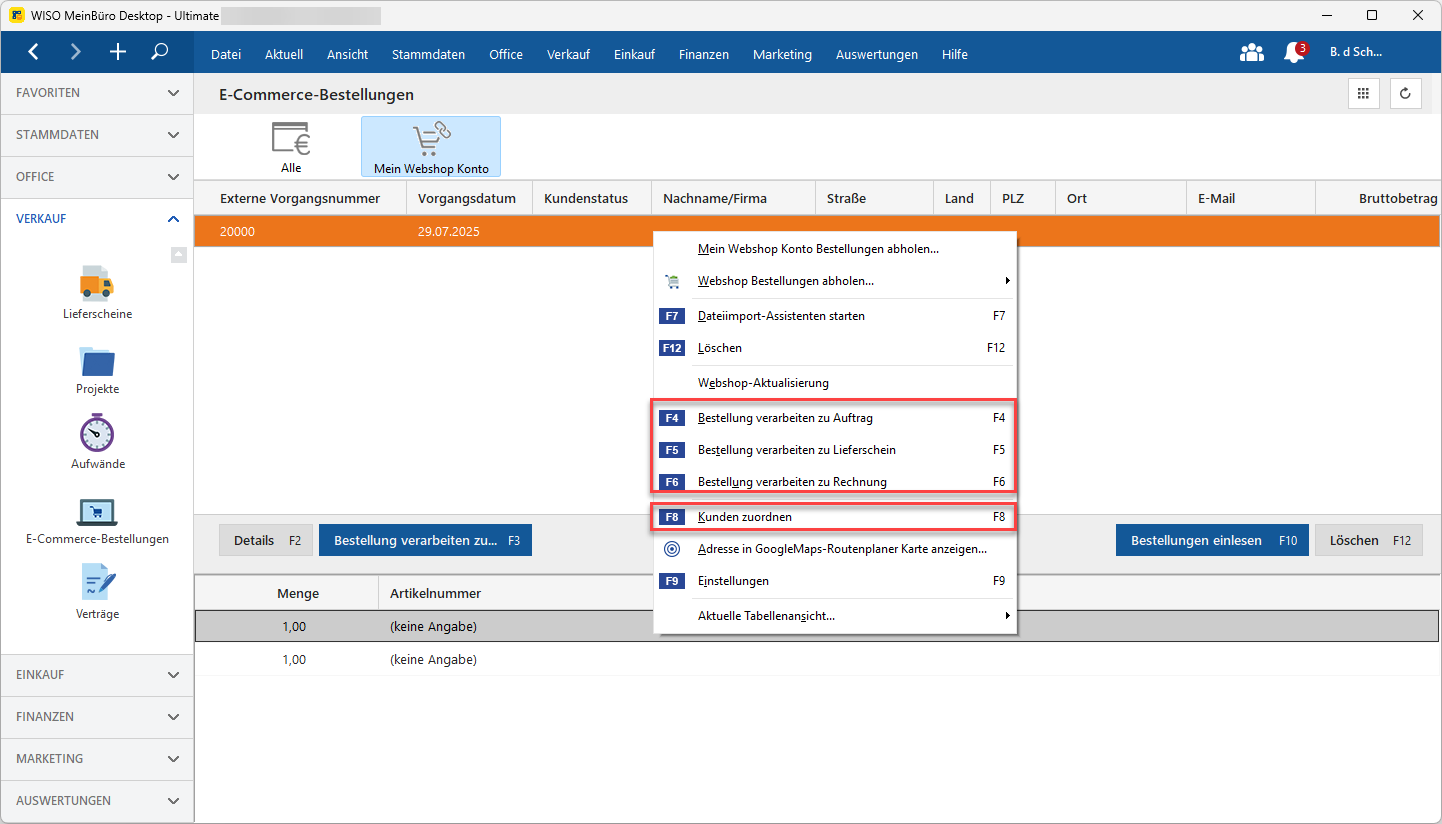Open the grid view icon top right
This screenshot has height=824, width=1442.
click(x=1362, y=94)
